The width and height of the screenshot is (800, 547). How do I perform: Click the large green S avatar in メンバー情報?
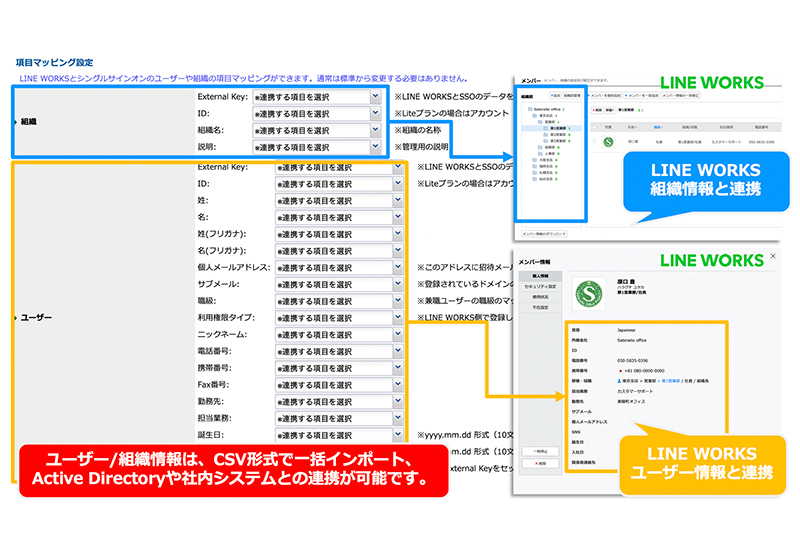[589, 294]
